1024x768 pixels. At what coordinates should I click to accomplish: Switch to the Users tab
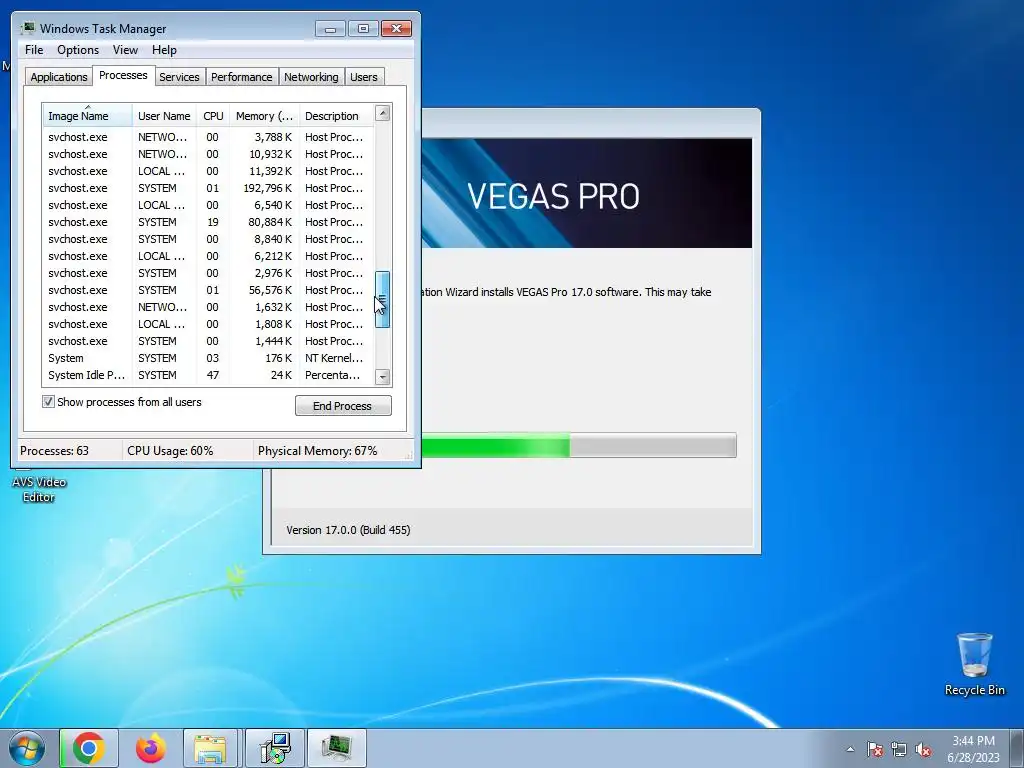tap(363, 77)
